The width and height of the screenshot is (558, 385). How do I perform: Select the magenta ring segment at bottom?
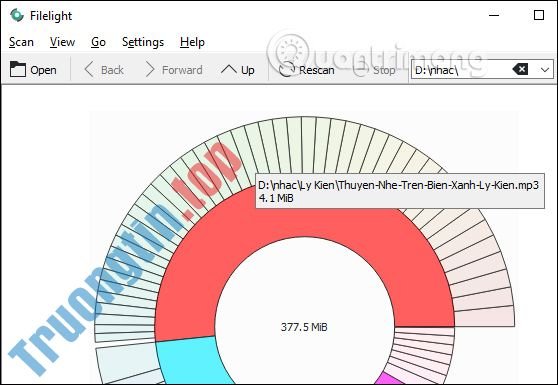[x=390, y=379]
